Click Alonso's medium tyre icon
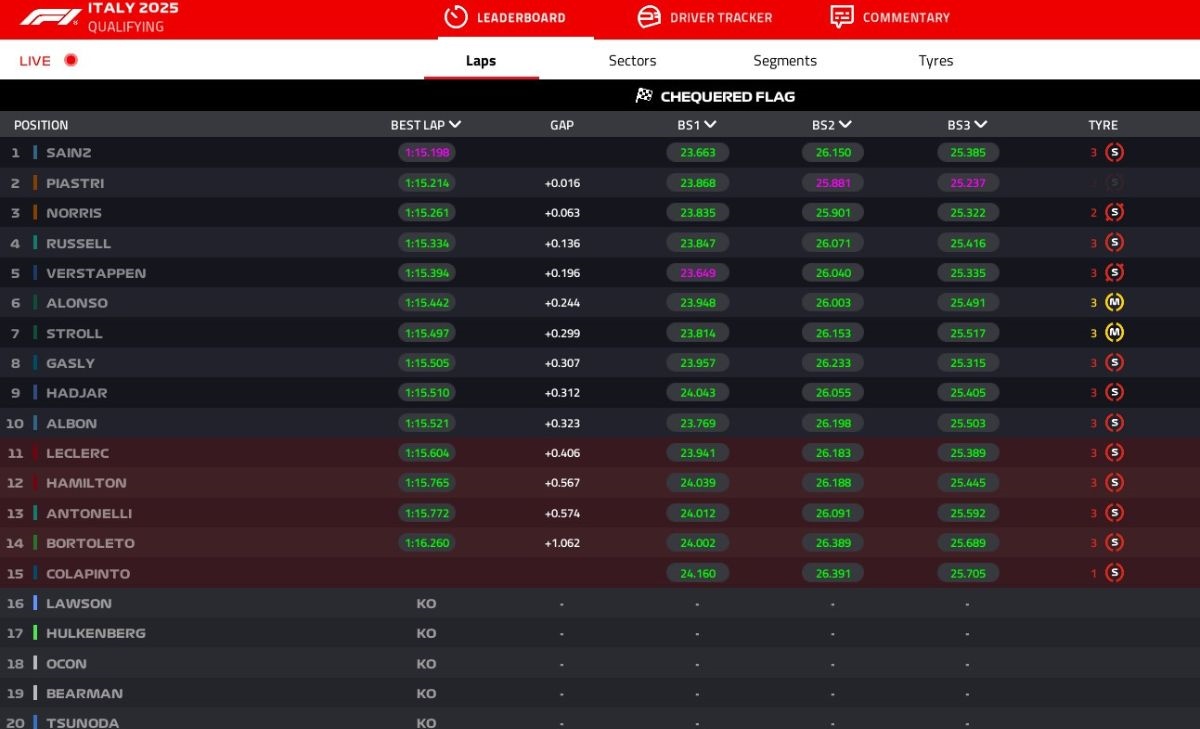The width and height of the screenshot is (1200, 729). (x=1115, y=303)
